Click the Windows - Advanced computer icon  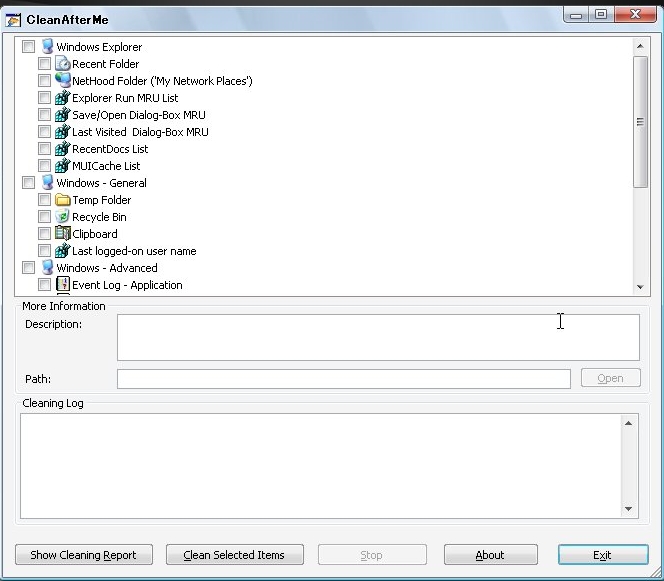pos(47,268)
